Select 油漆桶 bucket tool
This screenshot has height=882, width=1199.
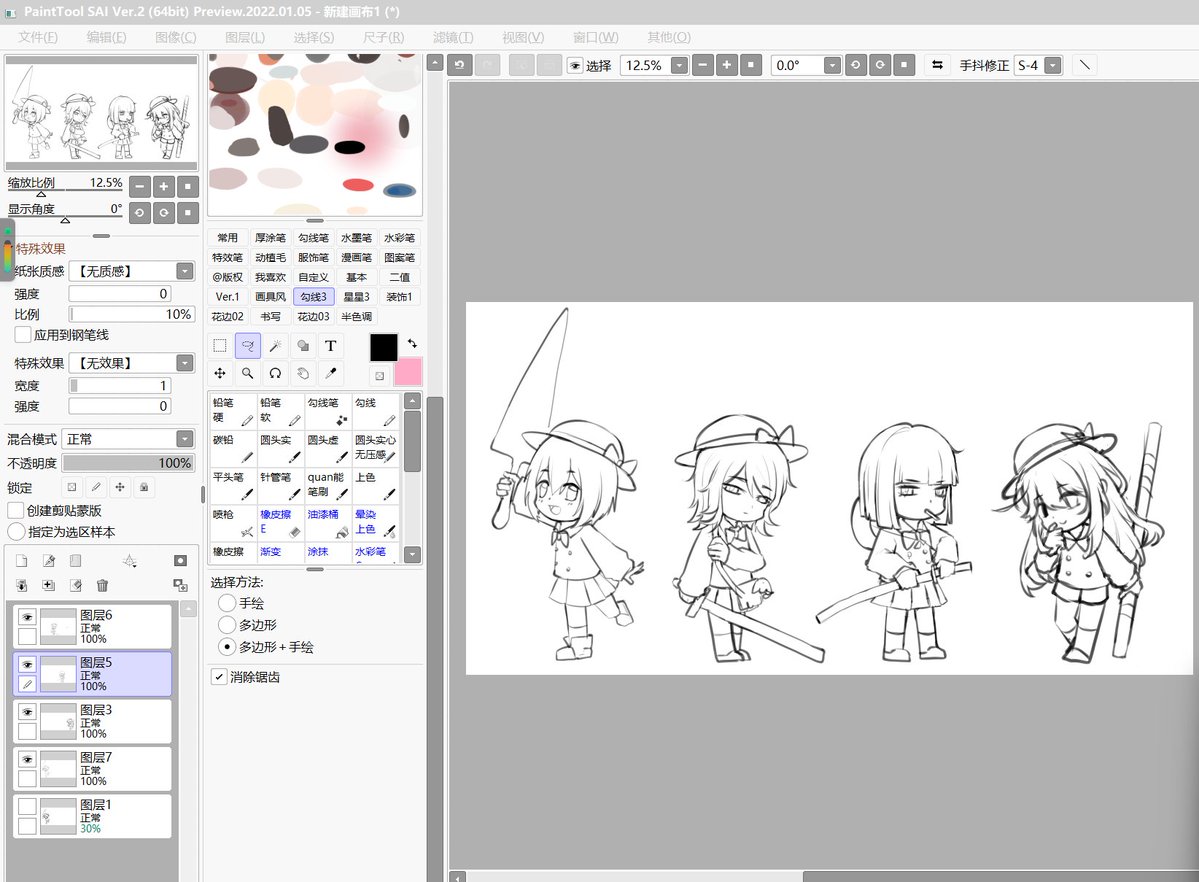point(328,522)
